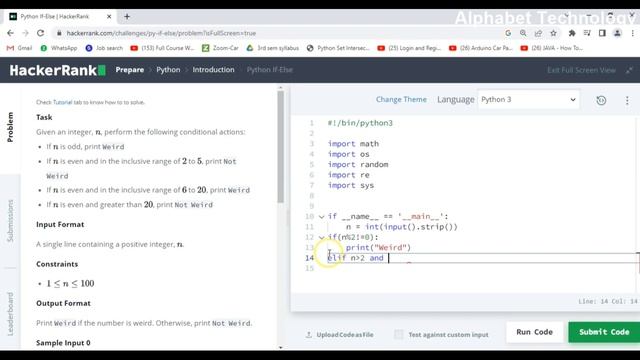This screenshot has height=360, width=640.
Task: Click the Google icon in address bar
Action: [508, 33]
